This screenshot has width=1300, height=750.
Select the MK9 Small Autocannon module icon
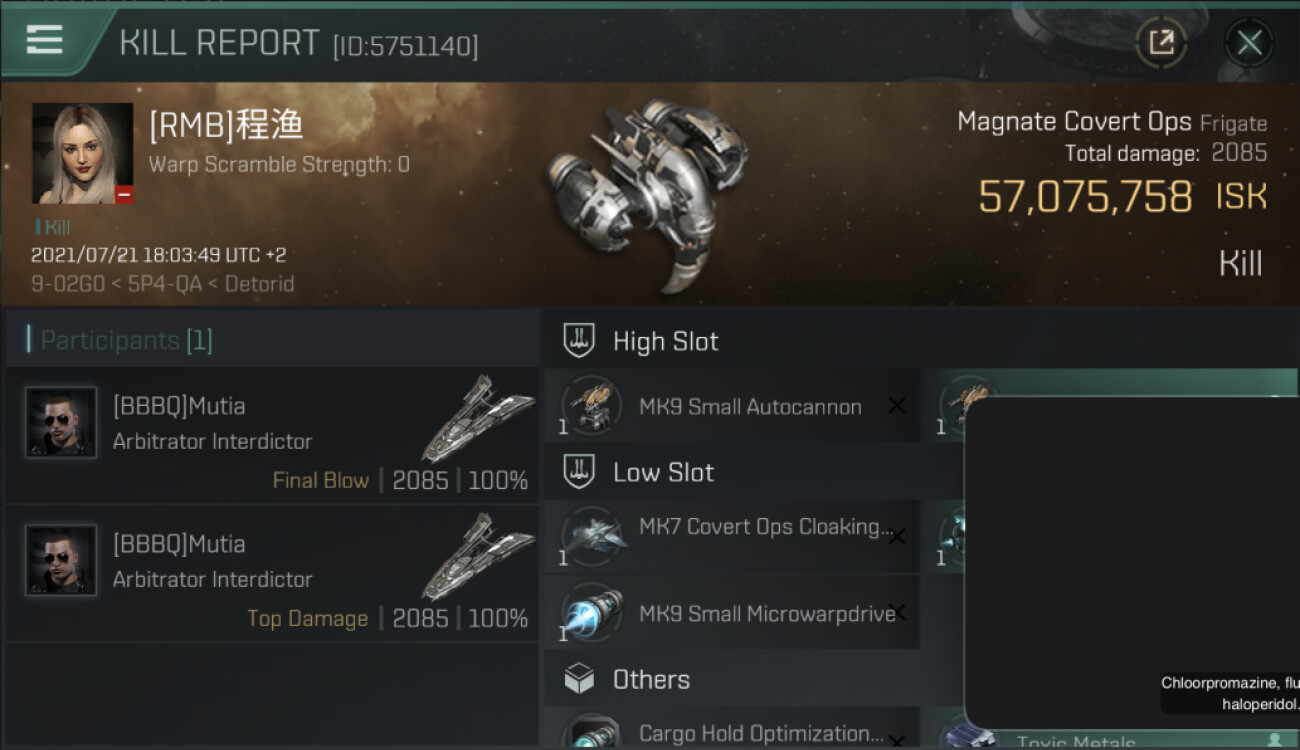point(591,406)
